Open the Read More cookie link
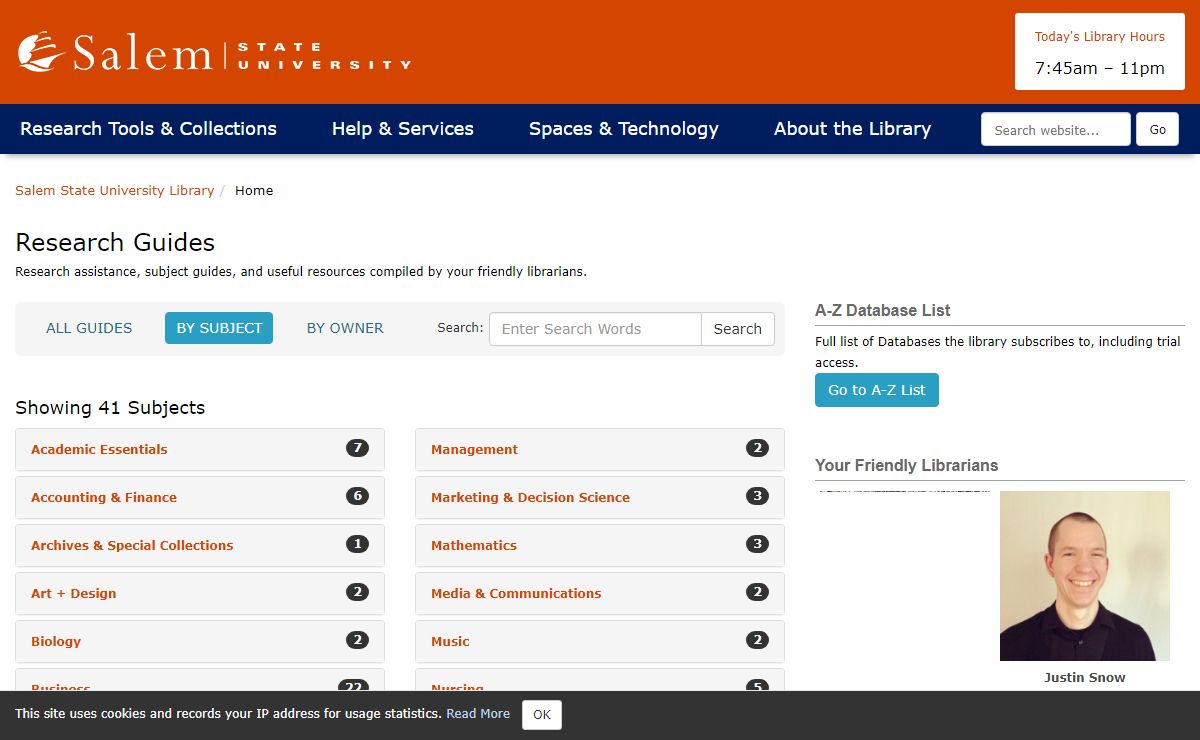 point(478,714)
